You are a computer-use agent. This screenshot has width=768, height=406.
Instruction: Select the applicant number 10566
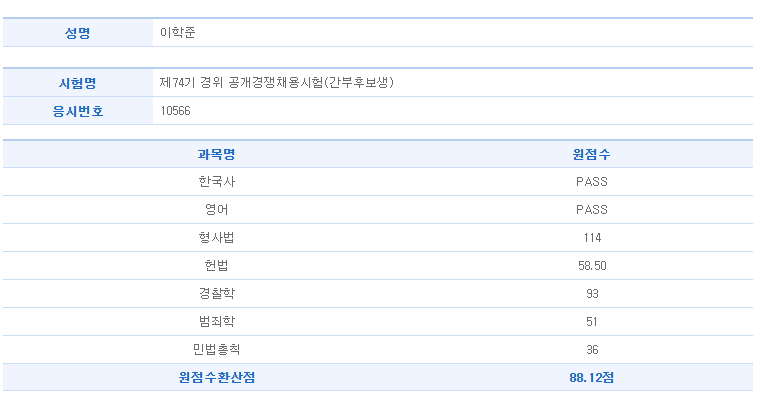175,111
